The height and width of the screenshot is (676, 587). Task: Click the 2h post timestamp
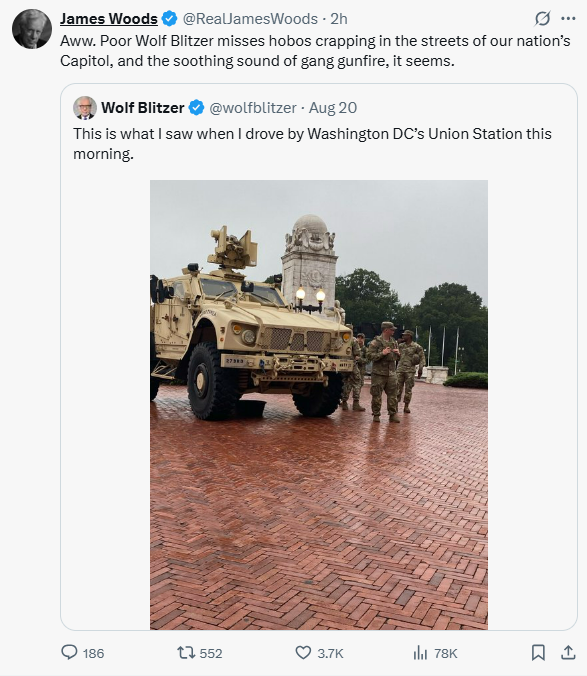(x=339, y=19)
